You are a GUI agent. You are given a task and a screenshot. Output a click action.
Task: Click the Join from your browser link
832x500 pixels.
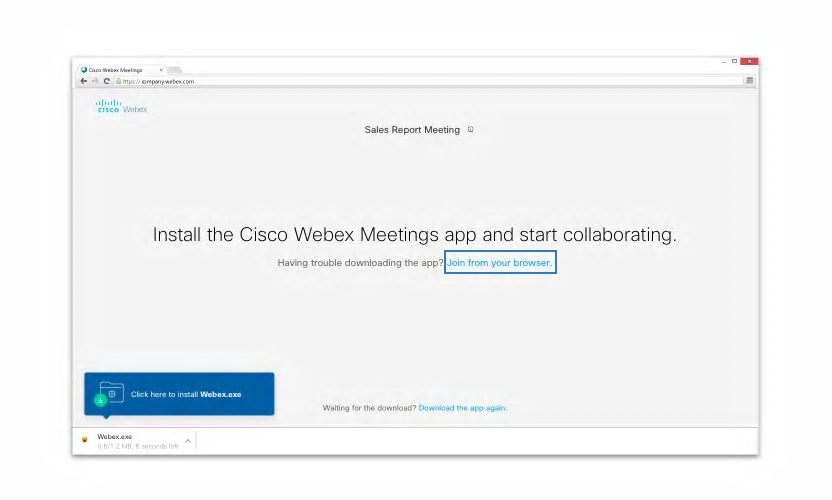[x=500, y=262]
